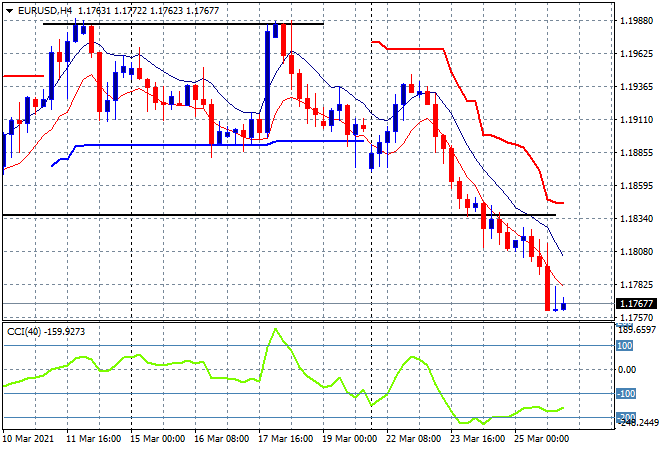Click the 25 Mar 00:00 time label
The height and width of the screenshot is (450, 660).
point(541,439)
